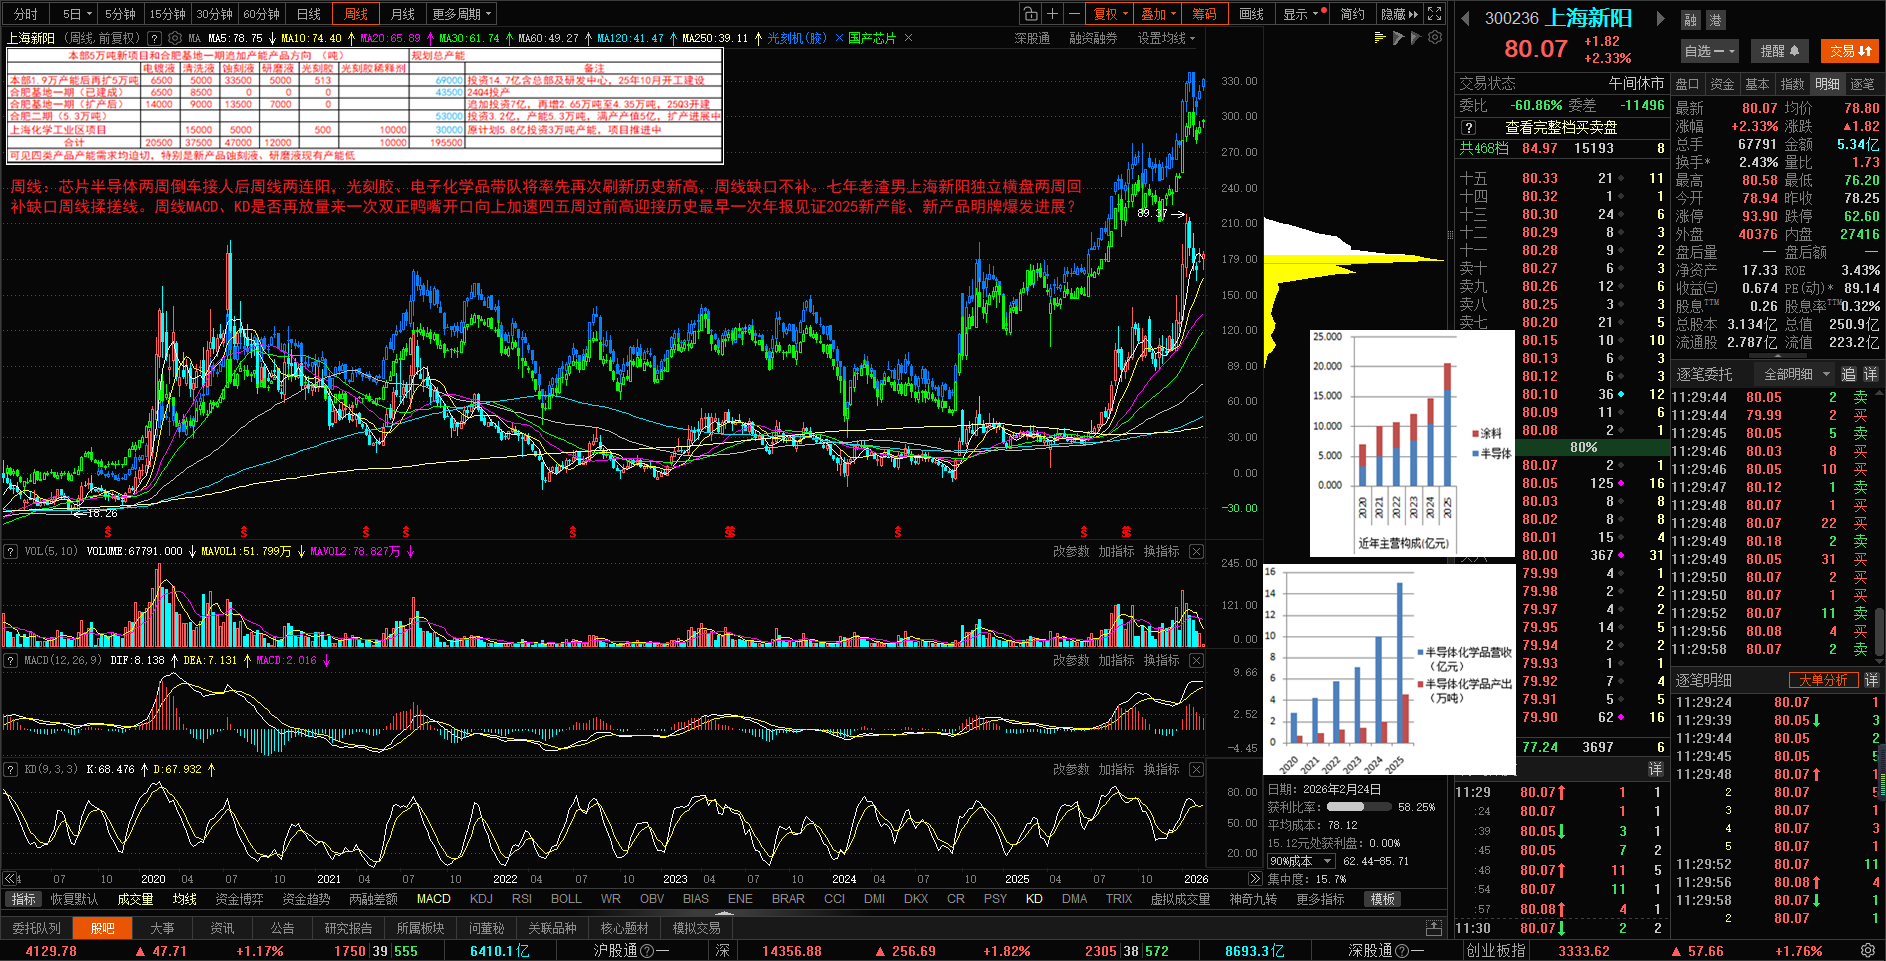Open the 资金 tab in quote panel
The height and width of the screenshot is (961, 1886).
coord(1722,84)
